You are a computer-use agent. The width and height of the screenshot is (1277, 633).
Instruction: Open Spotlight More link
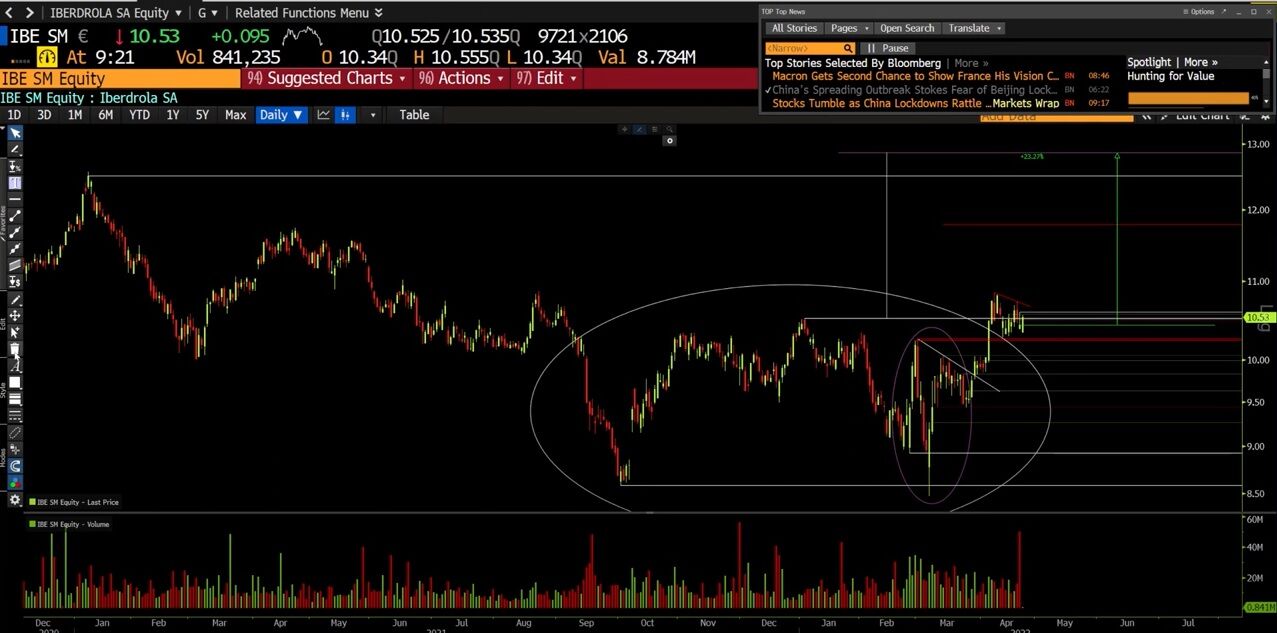point(1201,62)
